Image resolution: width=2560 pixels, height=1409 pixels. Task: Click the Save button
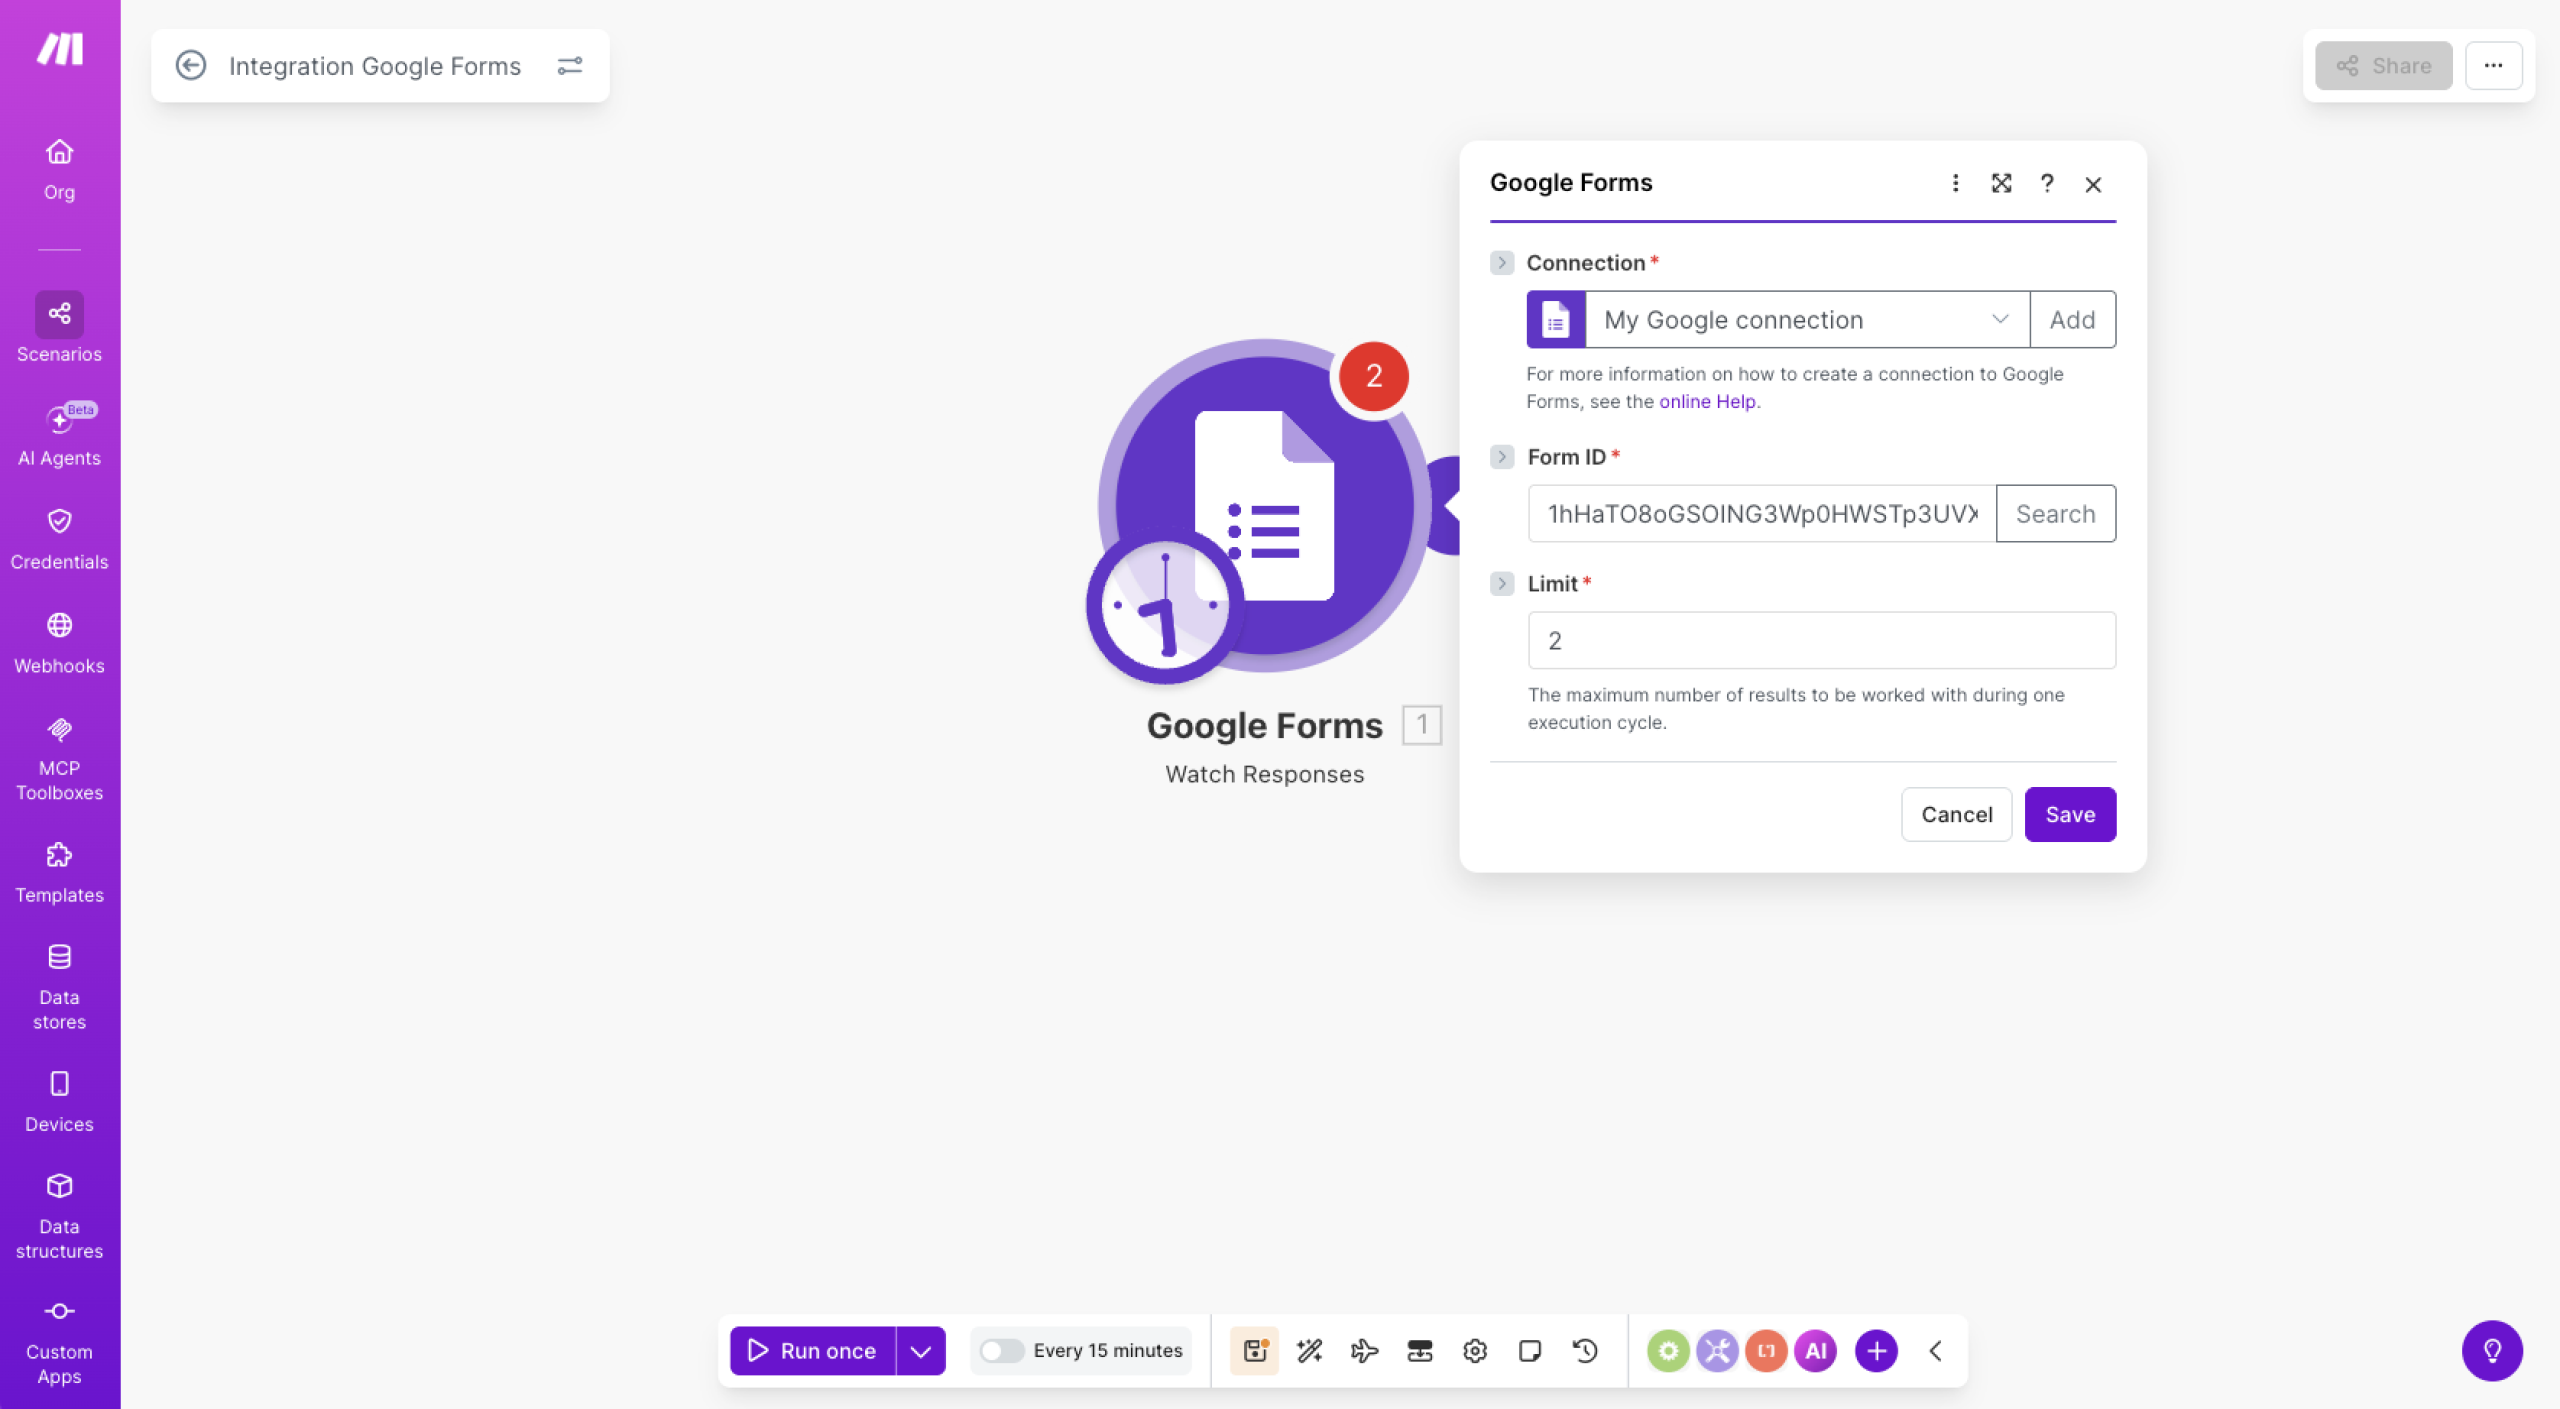2069,814
